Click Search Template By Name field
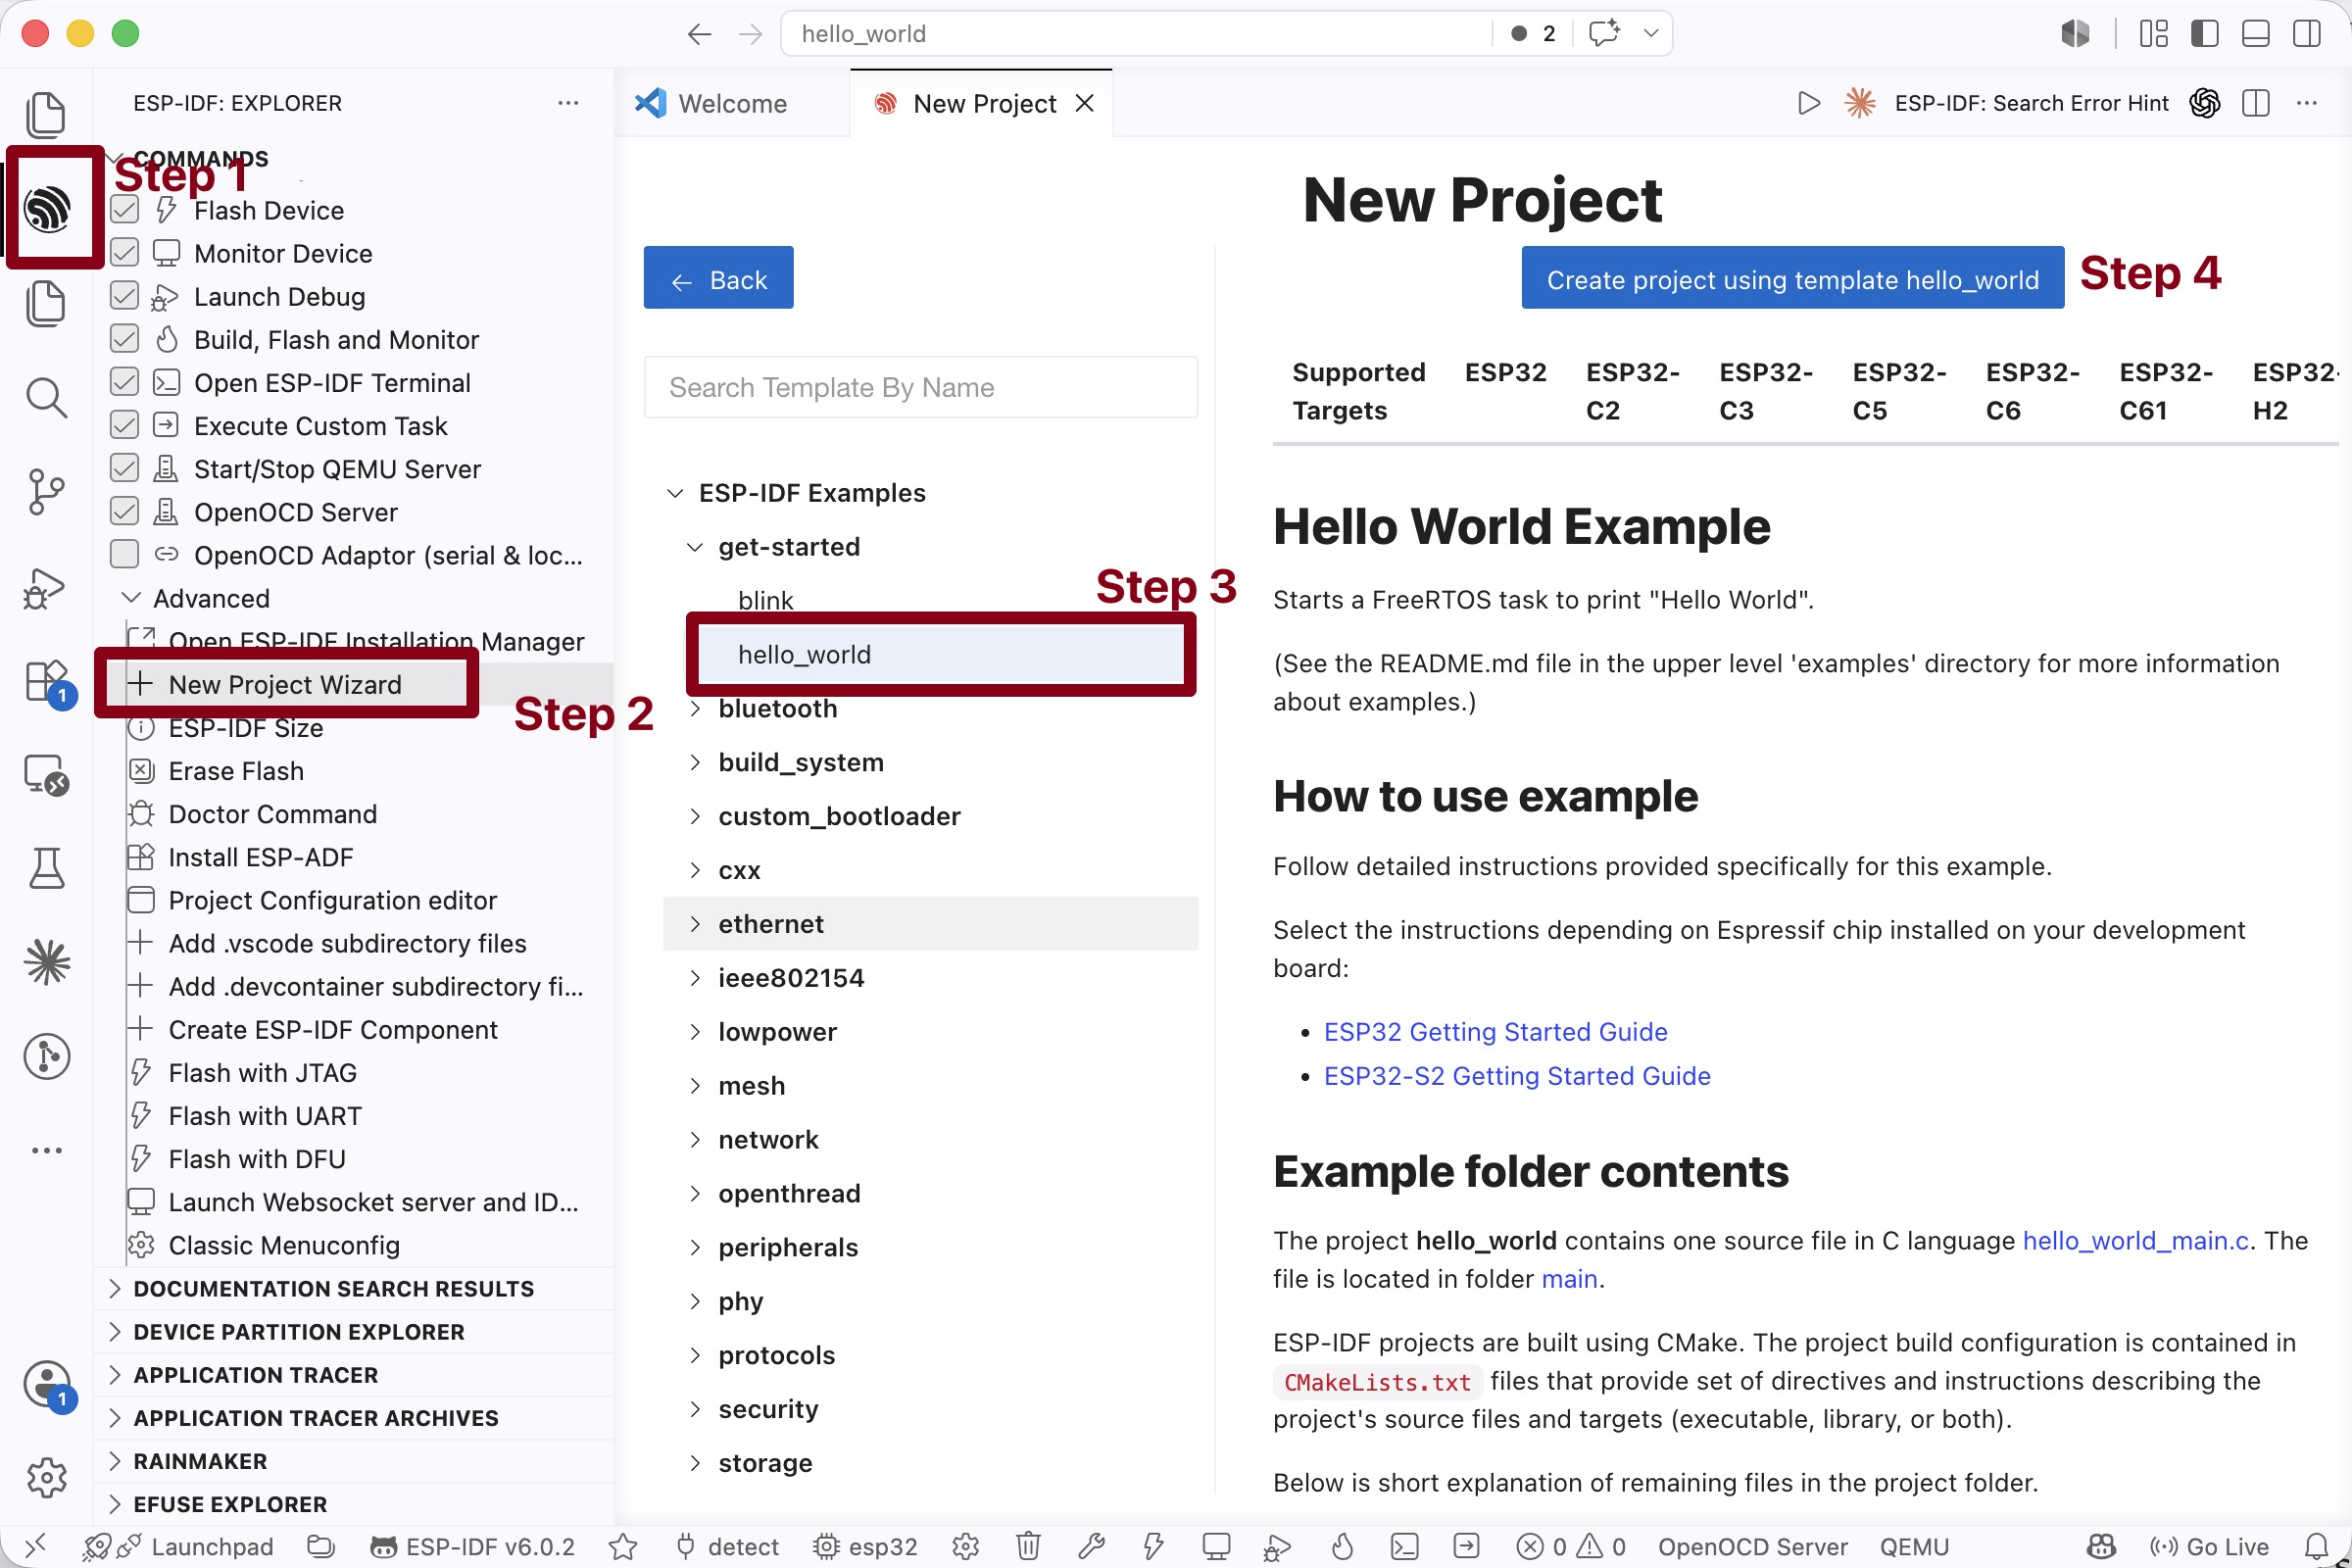 click(920, 387)
